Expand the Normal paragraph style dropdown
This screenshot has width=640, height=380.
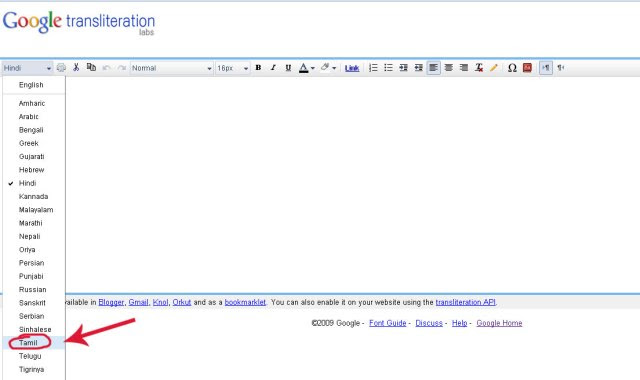click(172, 68)
